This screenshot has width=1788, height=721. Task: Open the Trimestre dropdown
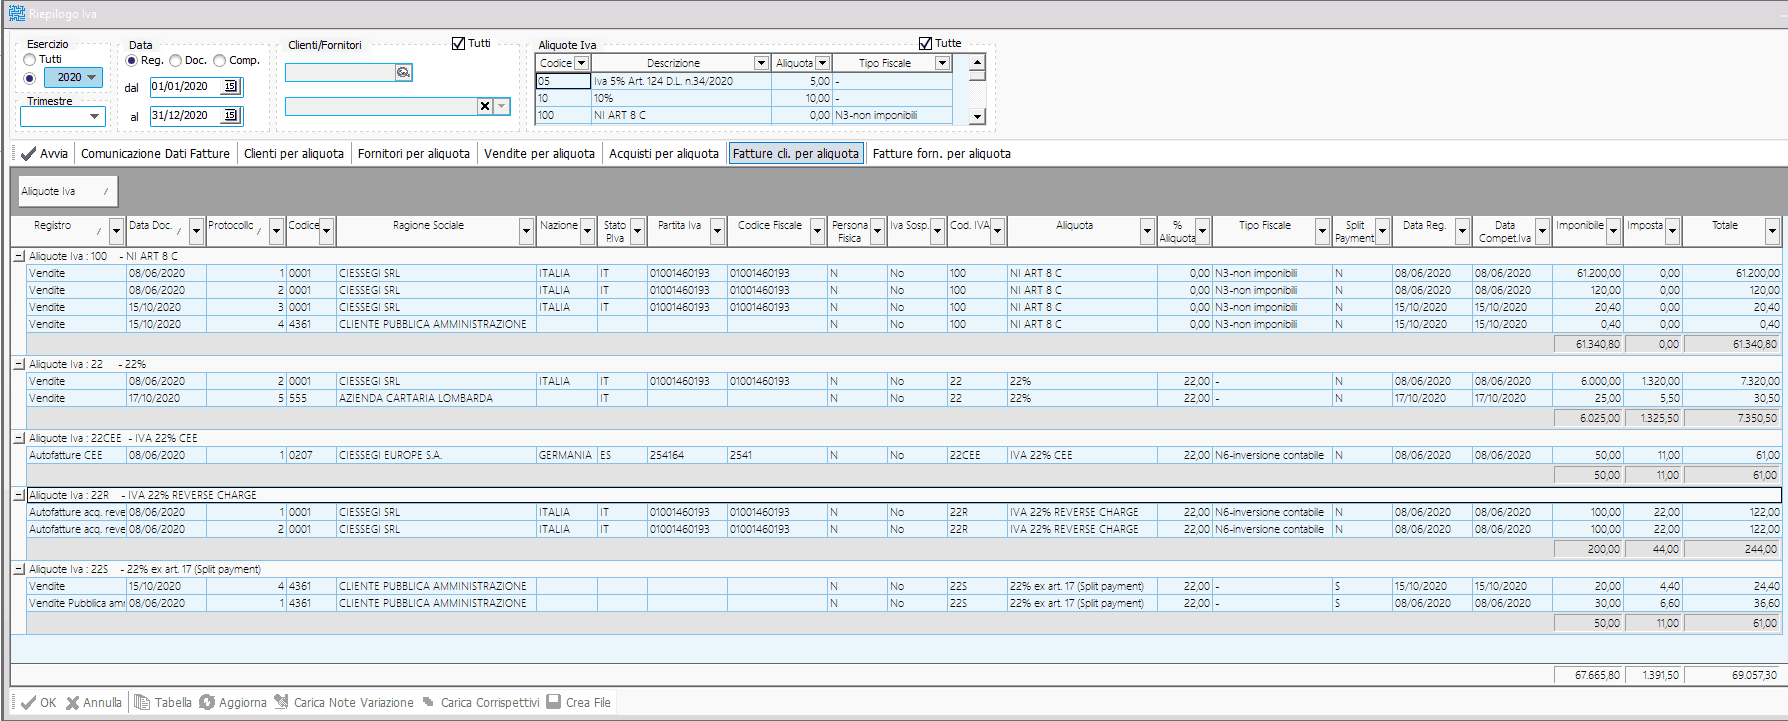coord(95,117)
